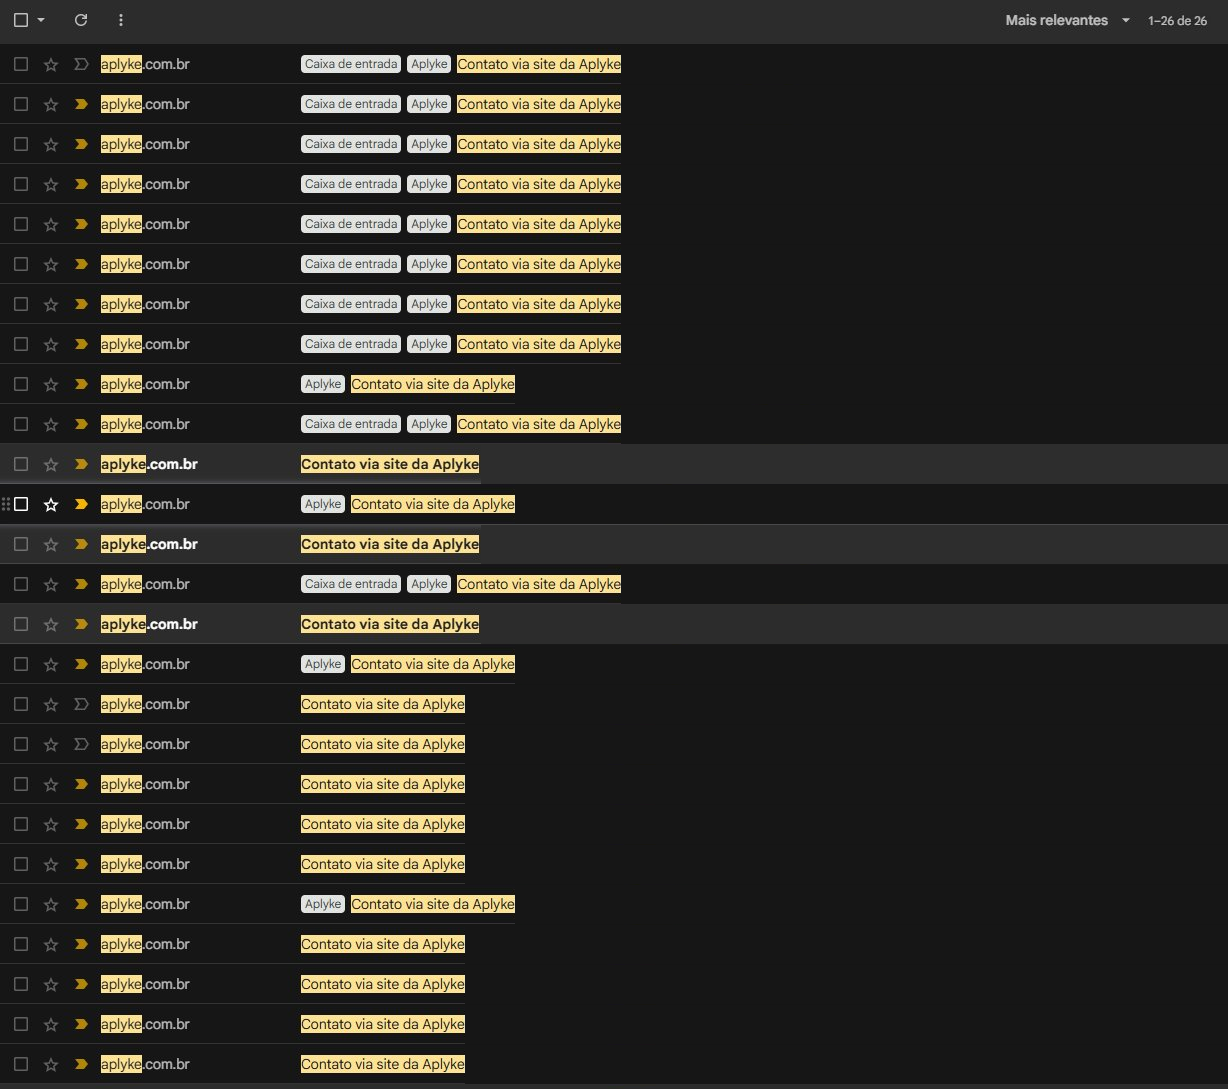Star the hovered email with the white star

tap(51, 504)
